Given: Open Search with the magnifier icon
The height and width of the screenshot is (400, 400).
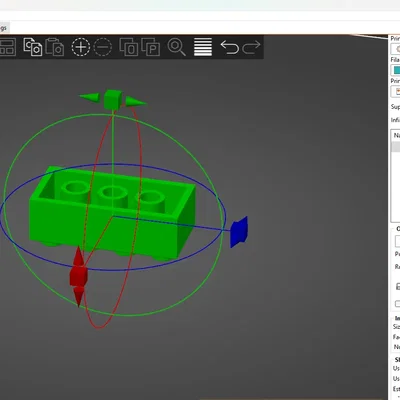Looking at the screenshot, I should point(176,47).
